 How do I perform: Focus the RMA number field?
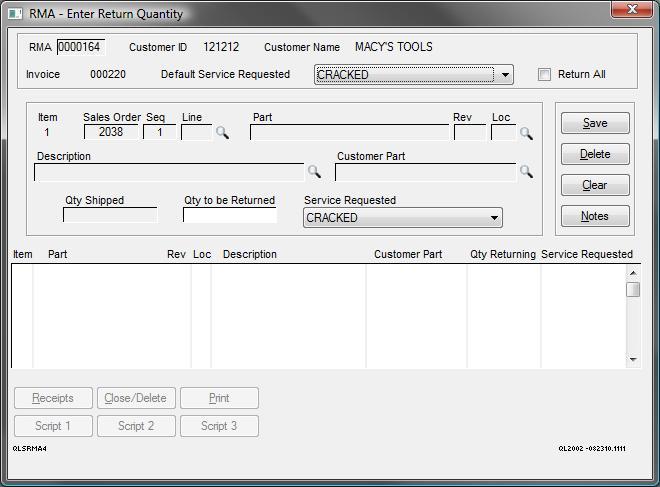[81, 47]
